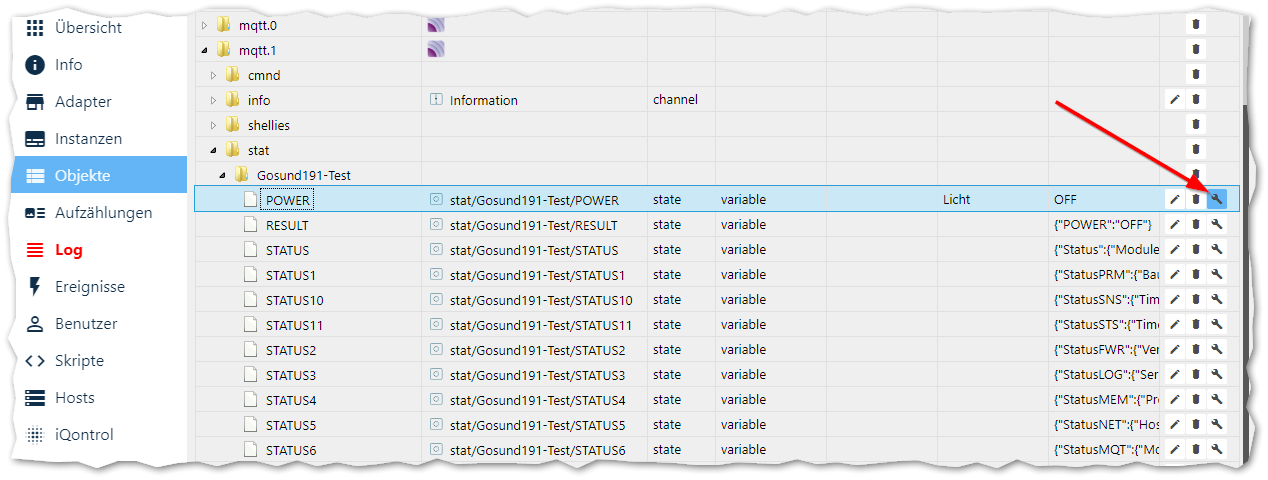Open the Log menu item
The width and height of the screenshot is (1268, 480).
coord(68,250)
